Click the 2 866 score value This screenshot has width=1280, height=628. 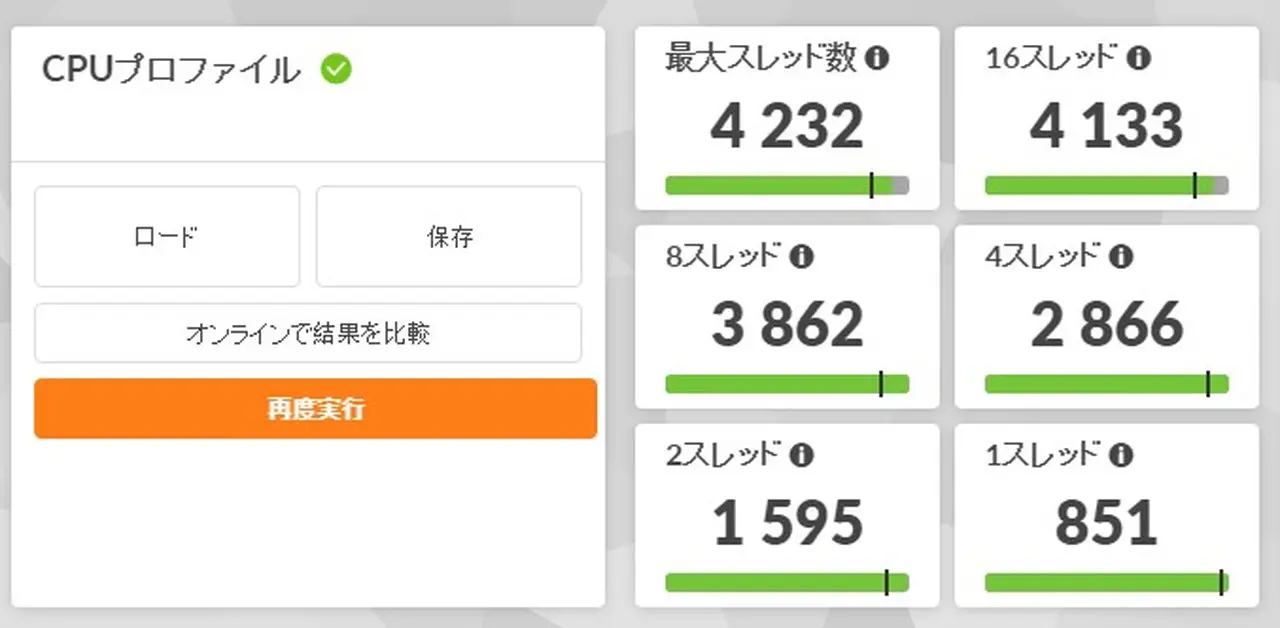(1106, 325)
